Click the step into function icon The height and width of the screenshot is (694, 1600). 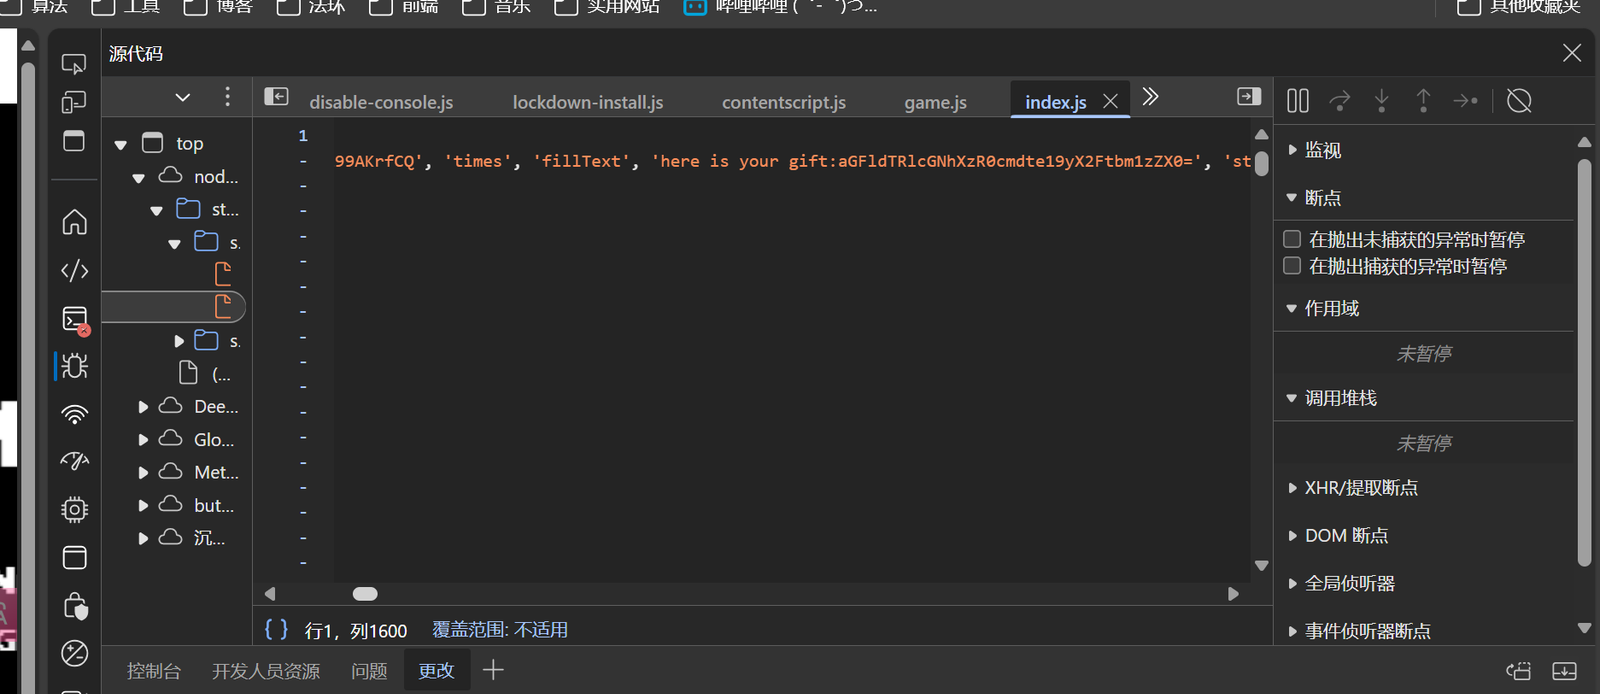[x=1382, y=100]
